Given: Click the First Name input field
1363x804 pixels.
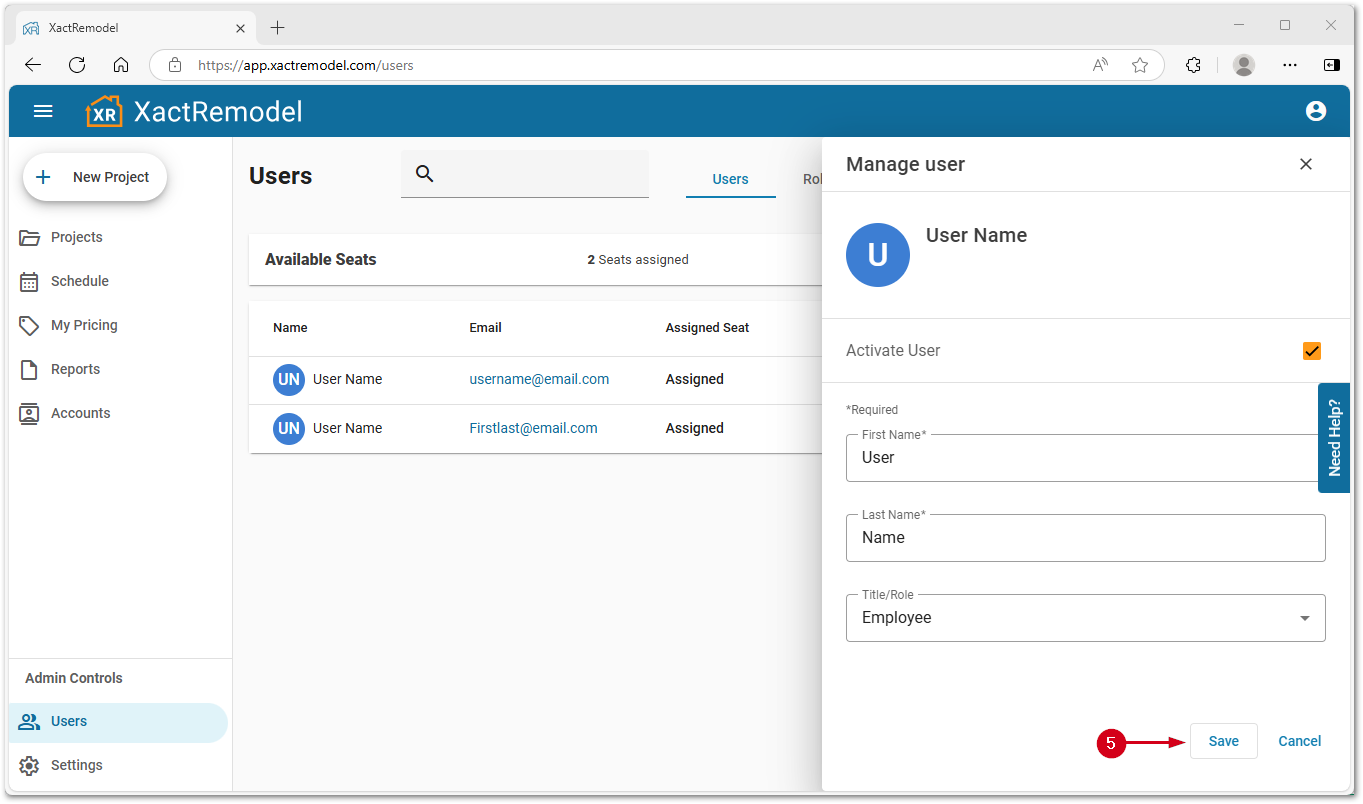Looking at the screenshot, I should click(x=1080, y=458).
